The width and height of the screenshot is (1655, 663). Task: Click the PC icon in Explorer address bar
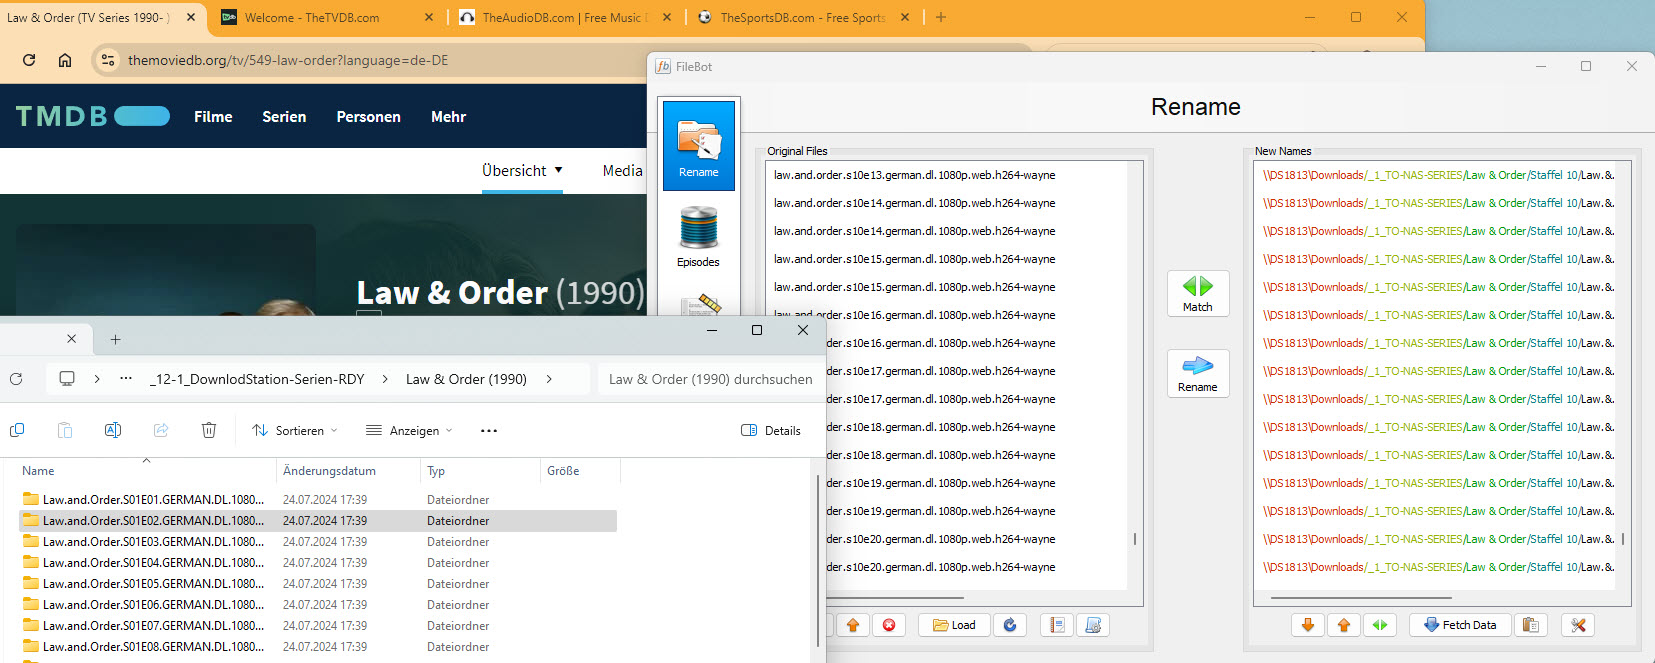[x=67, y=379]
